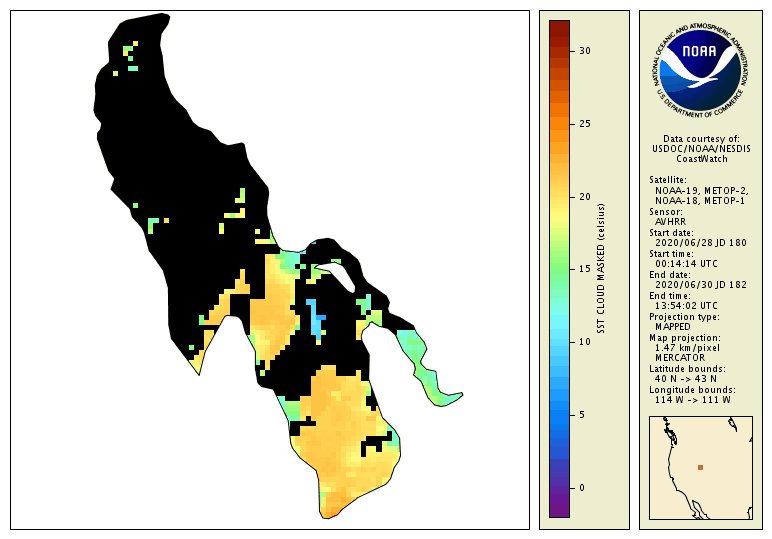This screenshot has width=772, height=539.
Task: Click the 'Longitude bounds:' label
Action: tap(692, 390)
